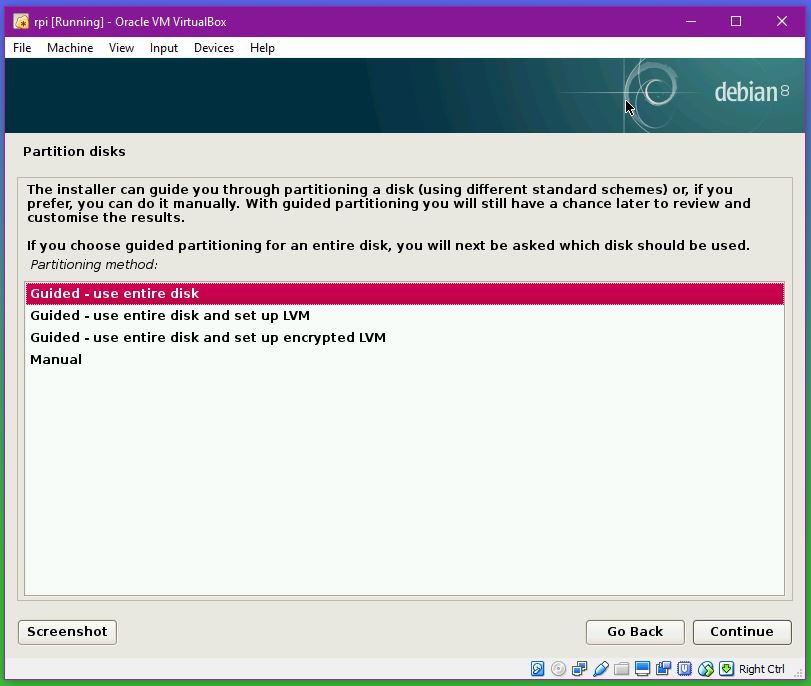Screen dimensions: 811x686
Task: Open the shared folders status icon
Action: point(622,669)
